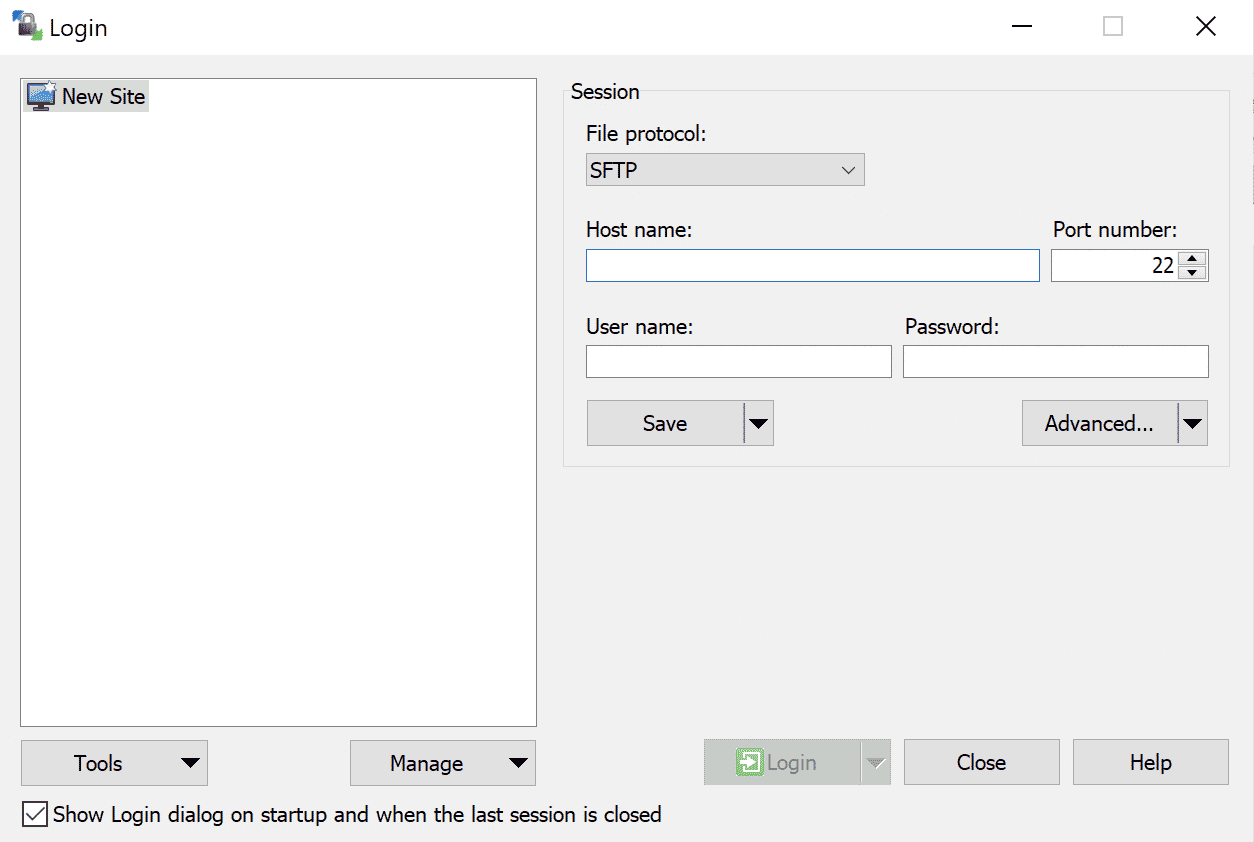Open the Advanced settings button
This screenshot has width=1254, height=842.
[x=1099, y=424]
